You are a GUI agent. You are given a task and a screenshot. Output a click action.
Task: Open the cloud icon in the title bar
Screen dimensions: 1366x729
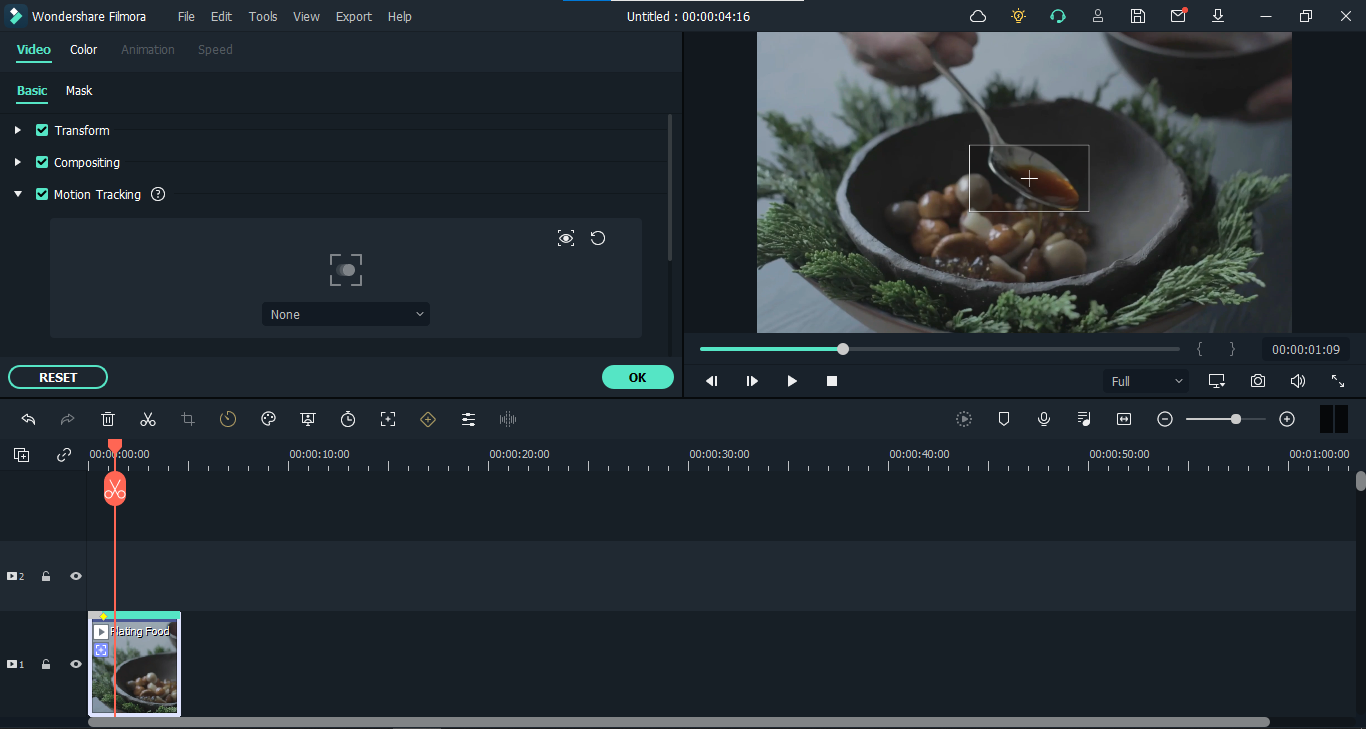click(978, 16)
